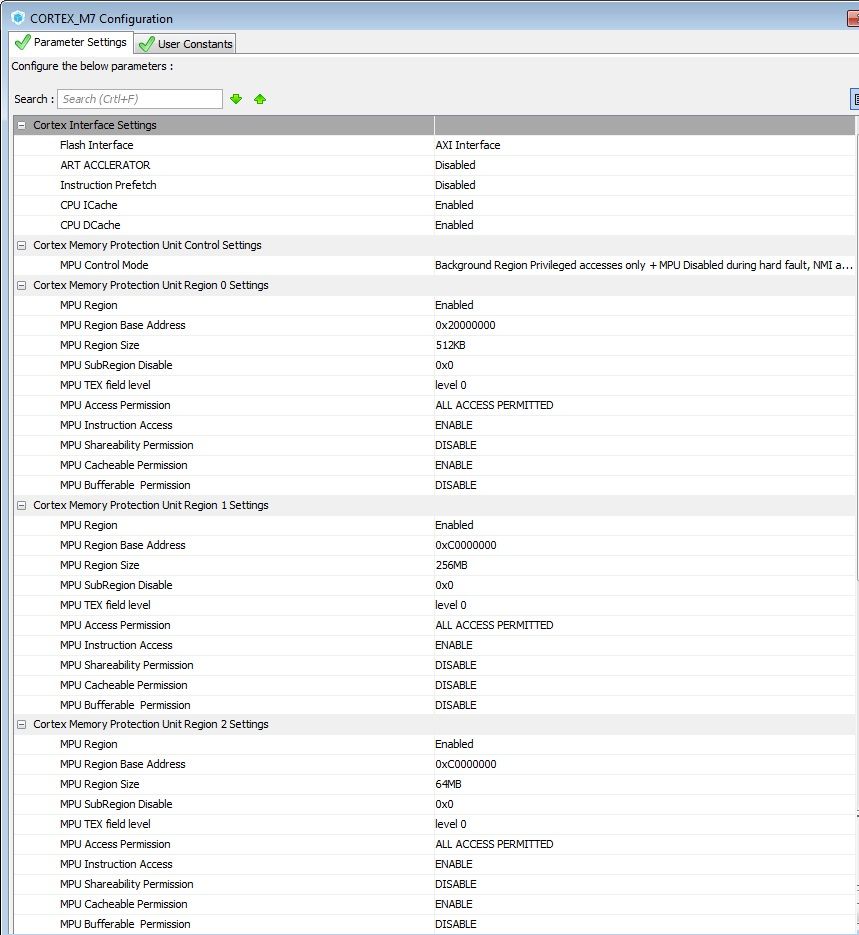The width and height of the screenshot is (859, 935).
Task: Select Region 1 MPU Access Permission label
Action: 115,625
